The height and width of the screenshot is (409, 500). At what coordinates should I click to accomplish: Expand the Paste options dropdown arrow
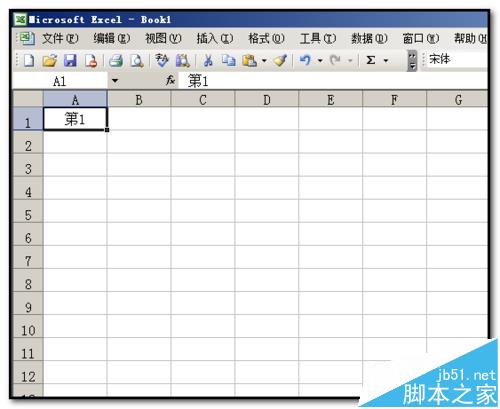[x=264, y=61]
